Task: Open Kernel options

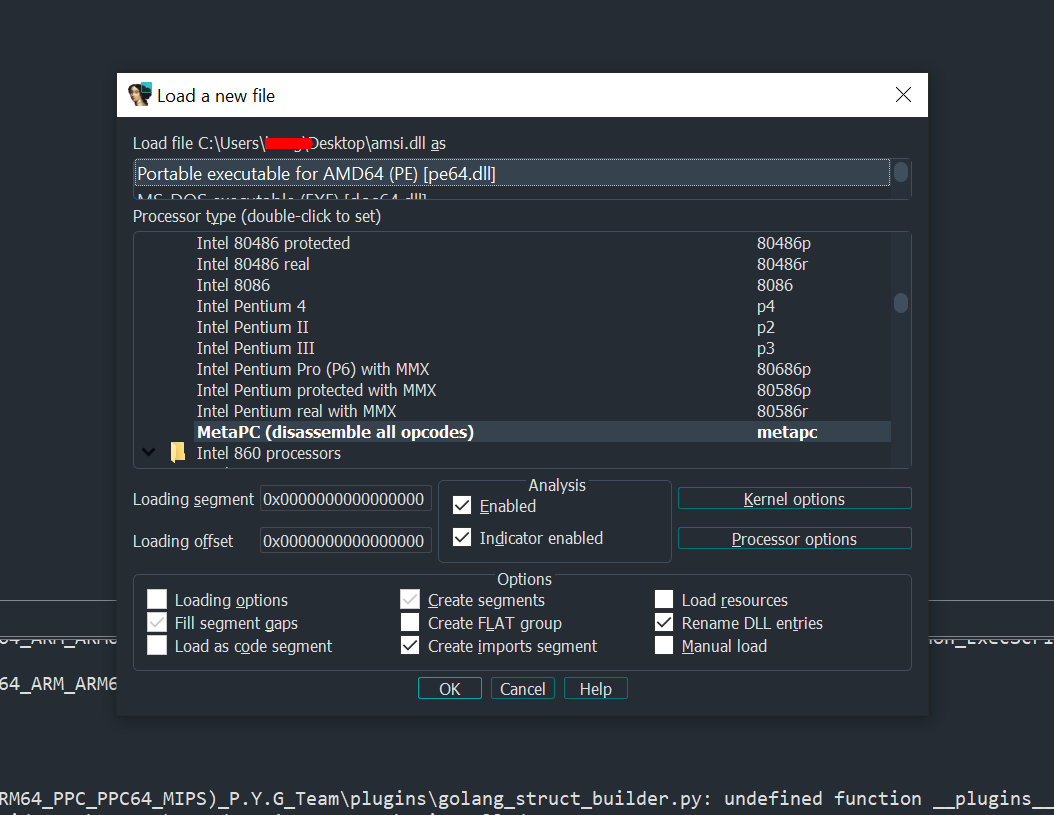Action: [x=795, y=499]
